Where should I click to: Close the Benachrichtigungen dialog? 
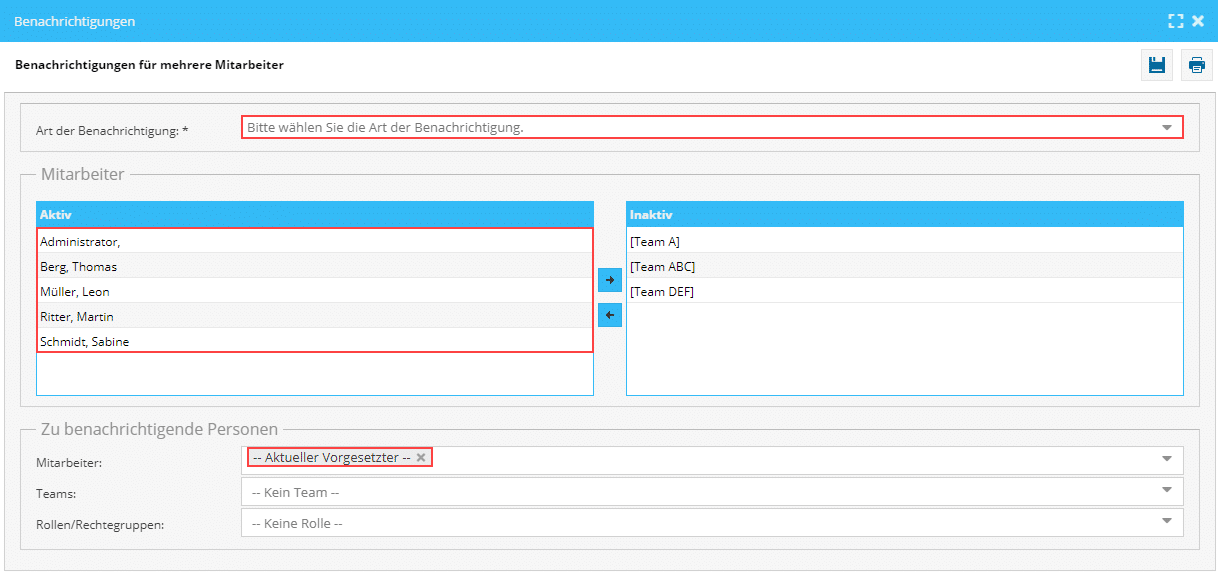pos(1198,21)
